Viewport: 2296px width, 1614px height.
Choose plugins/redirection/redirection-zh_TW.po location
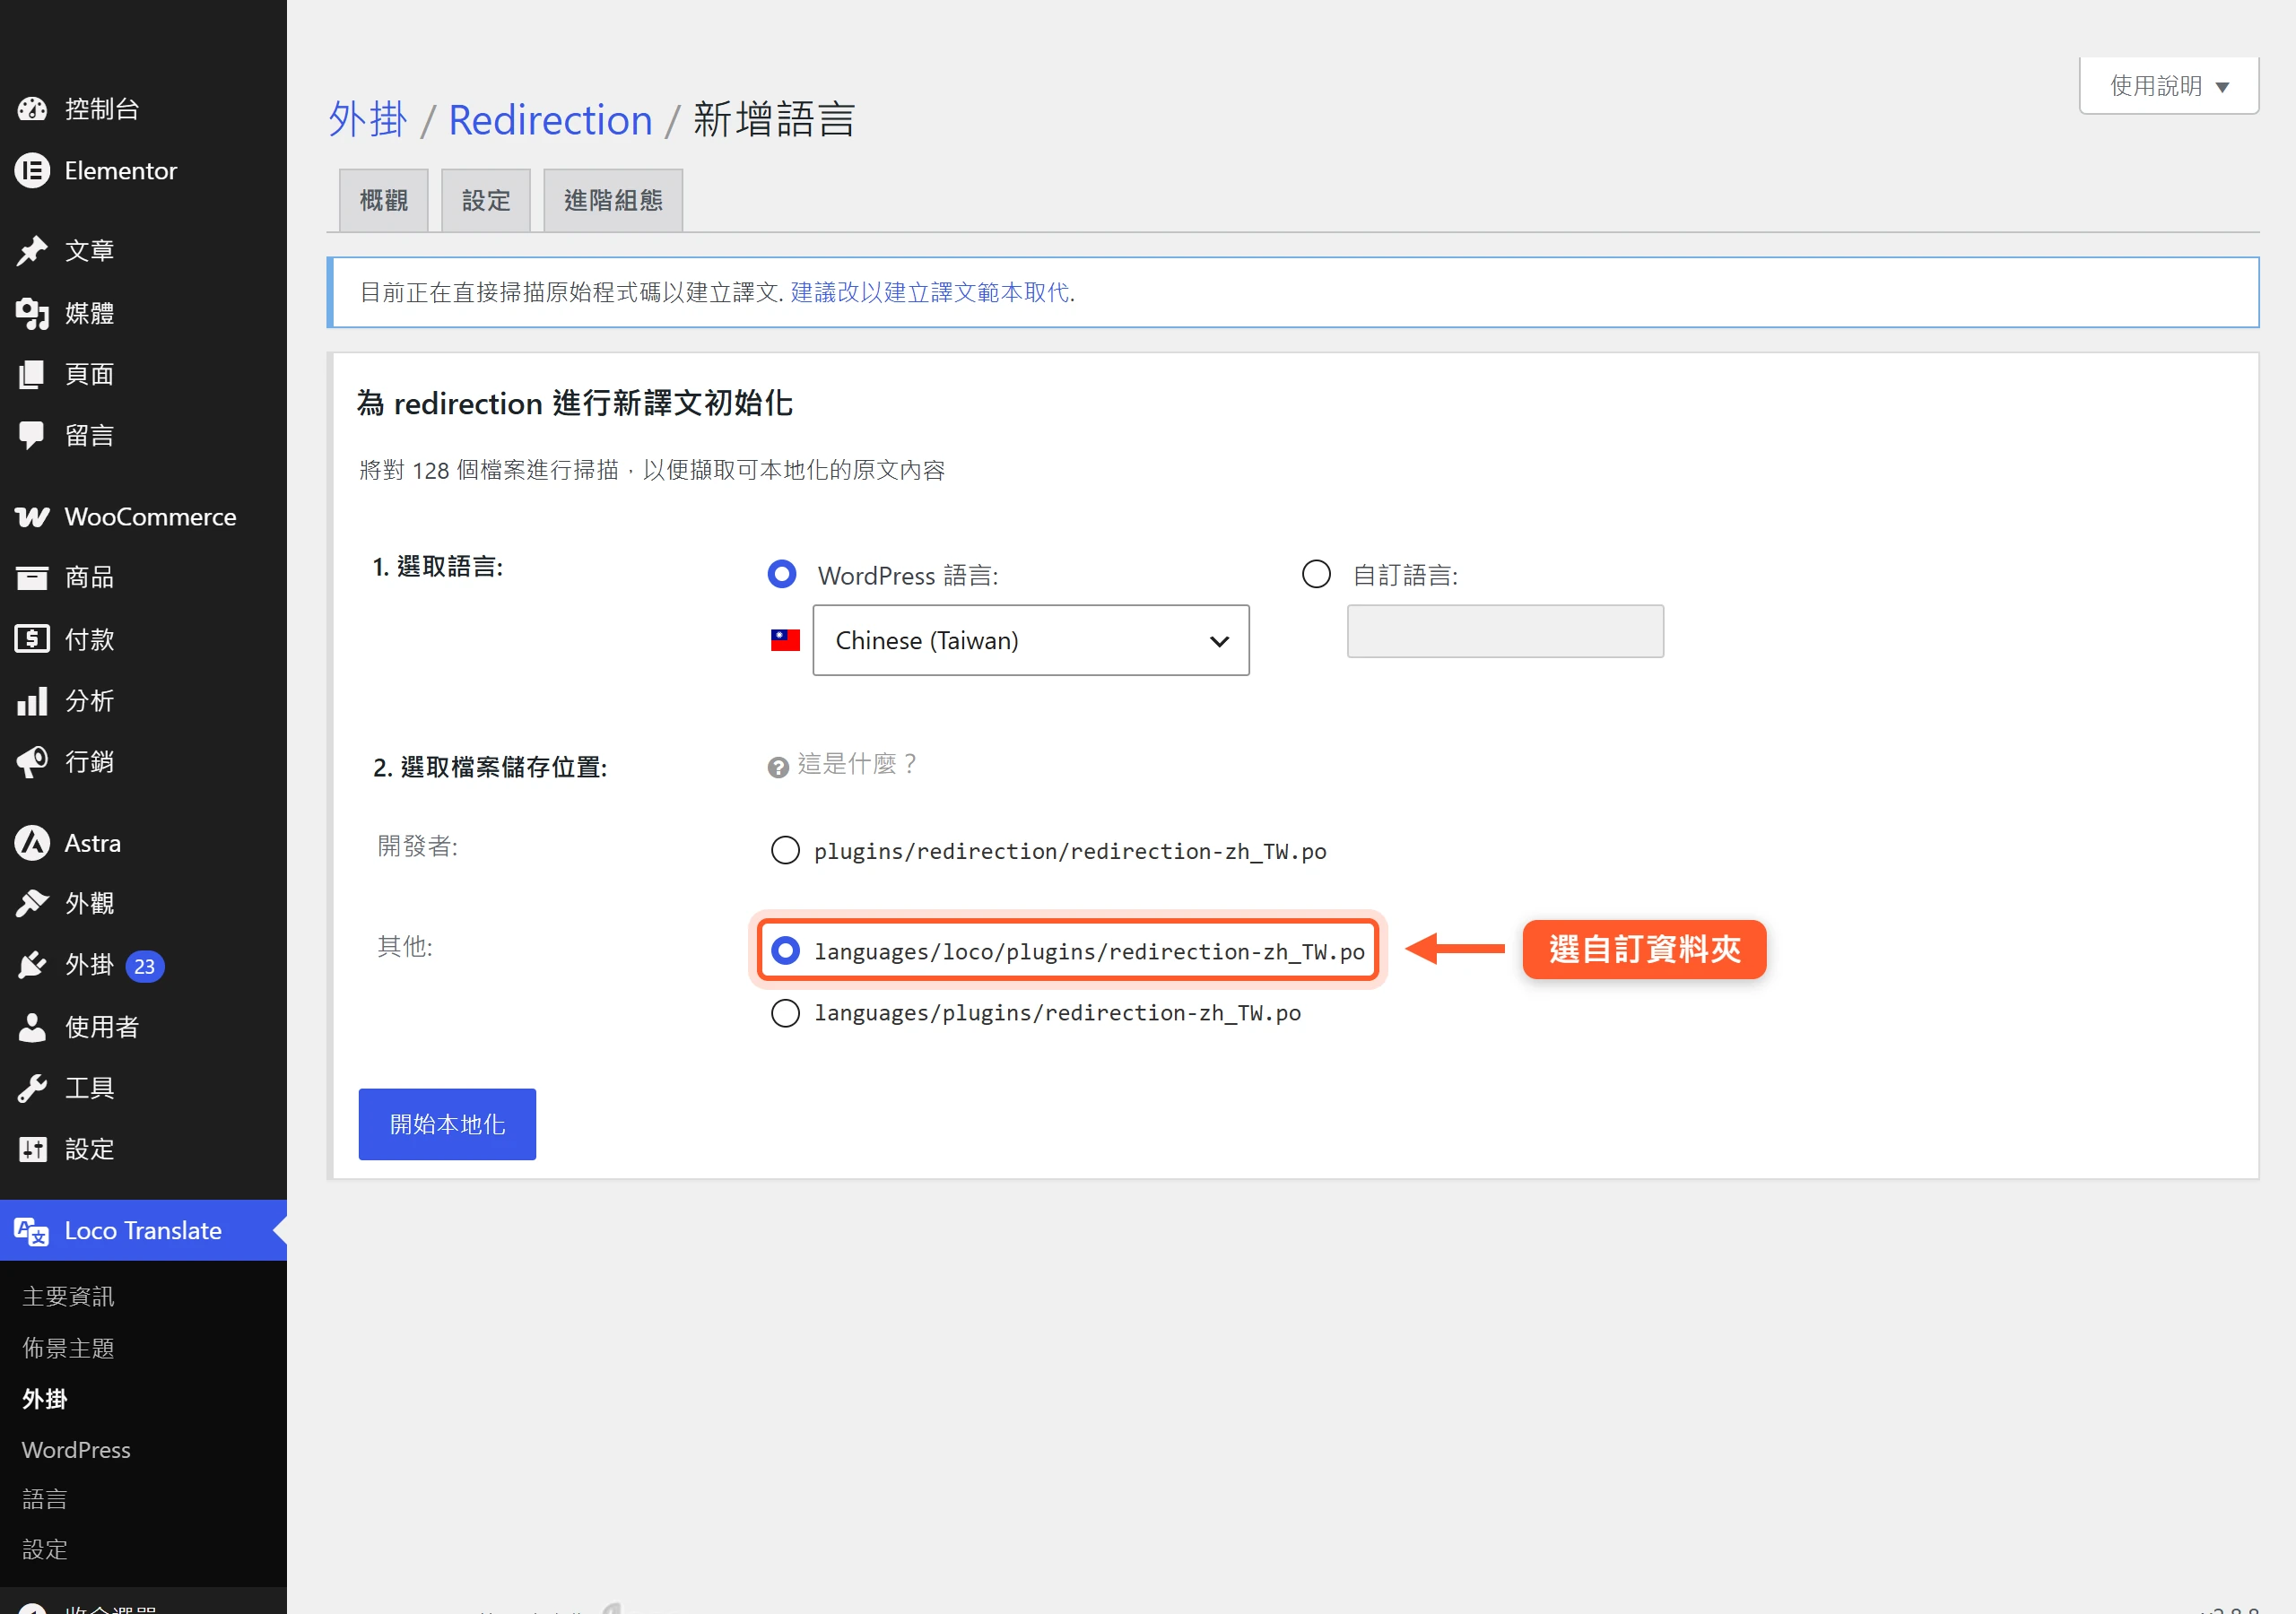pos(785,850)
